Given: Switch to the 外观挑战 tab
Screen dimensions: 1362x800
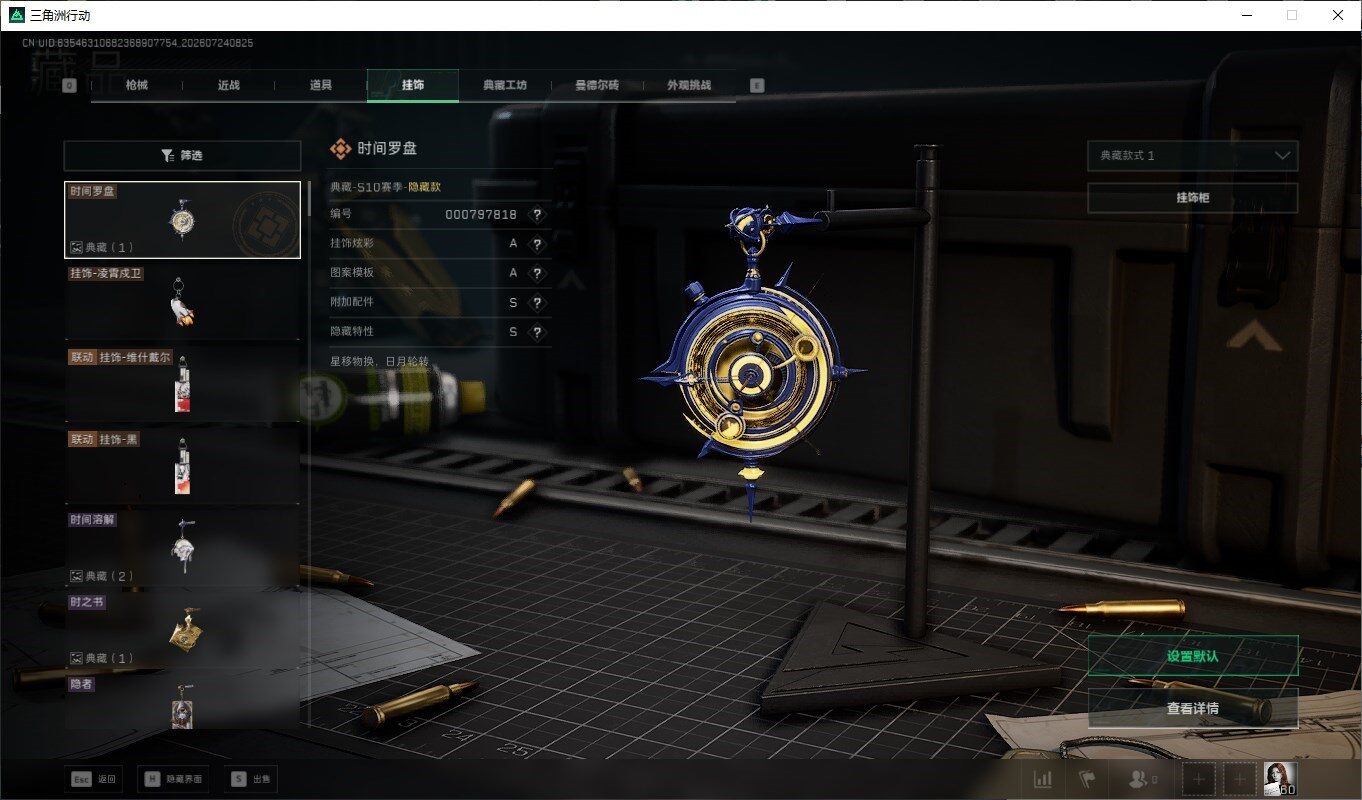Looking at the screenshot, I should (x=689, y=85).
